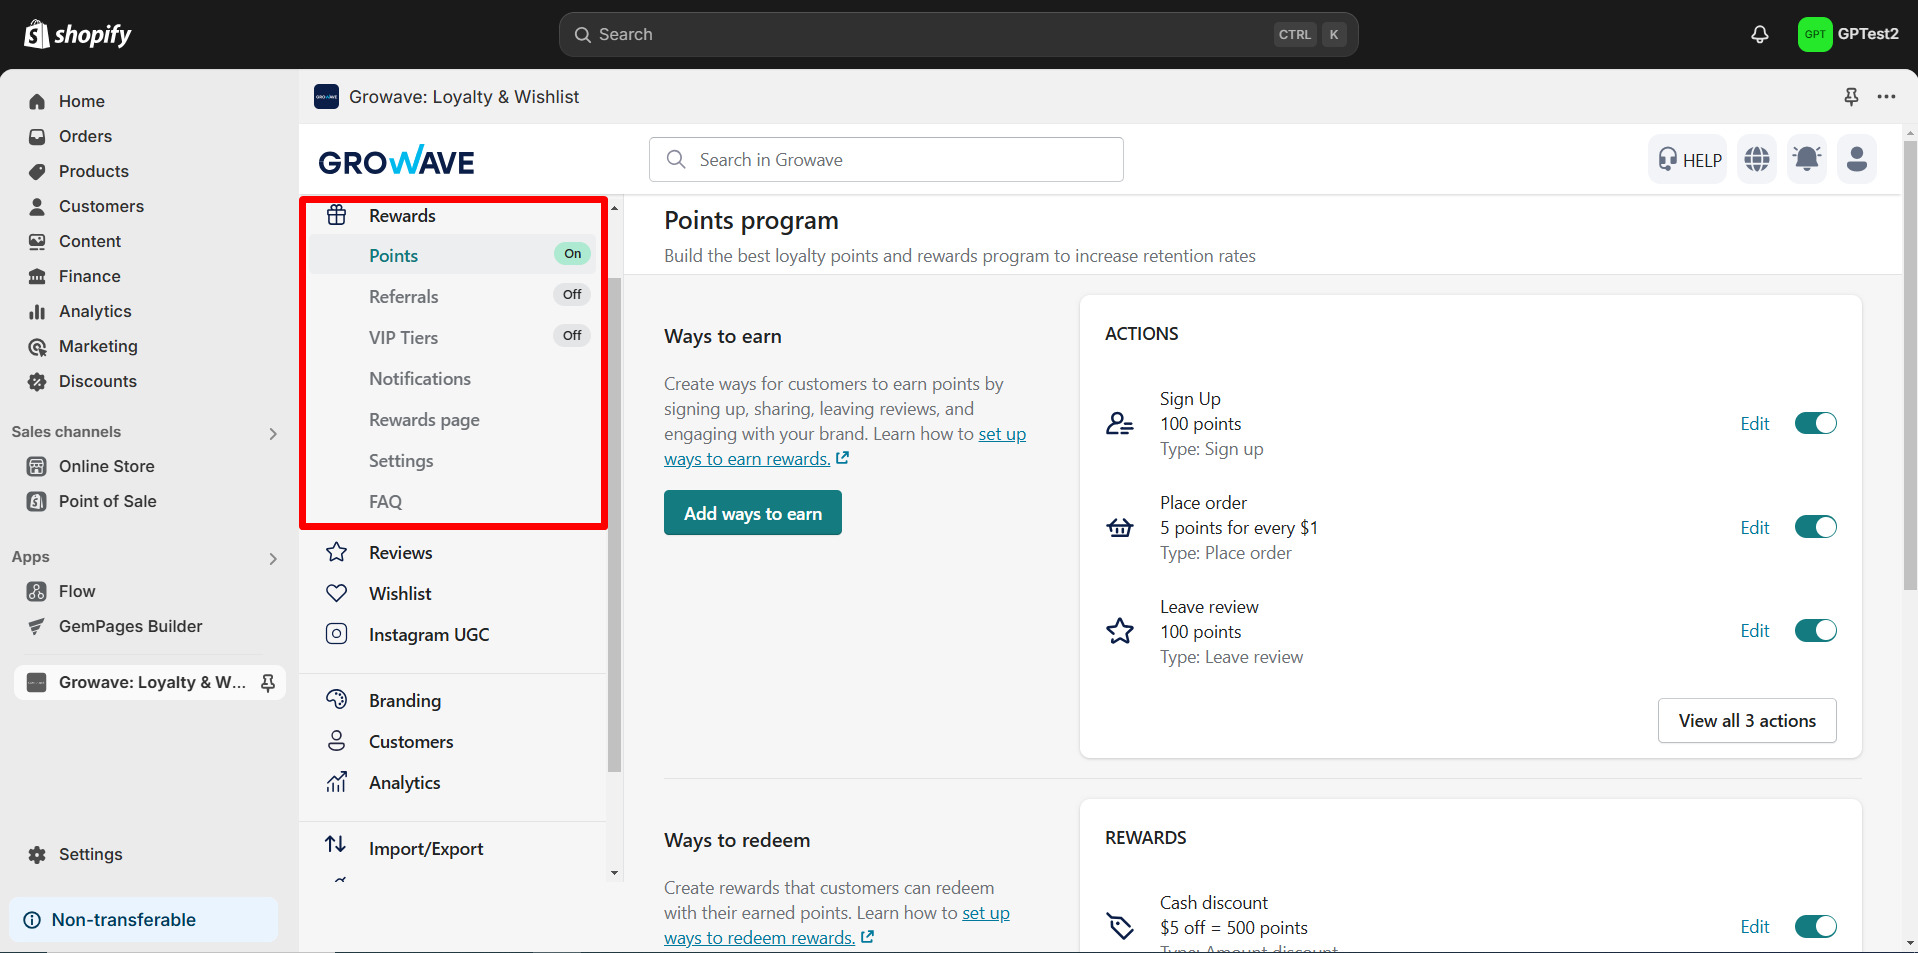Toggle the Cash discount reward switch
Viewport: 1918px width, 953px height.
click(x=1816, y=927)
